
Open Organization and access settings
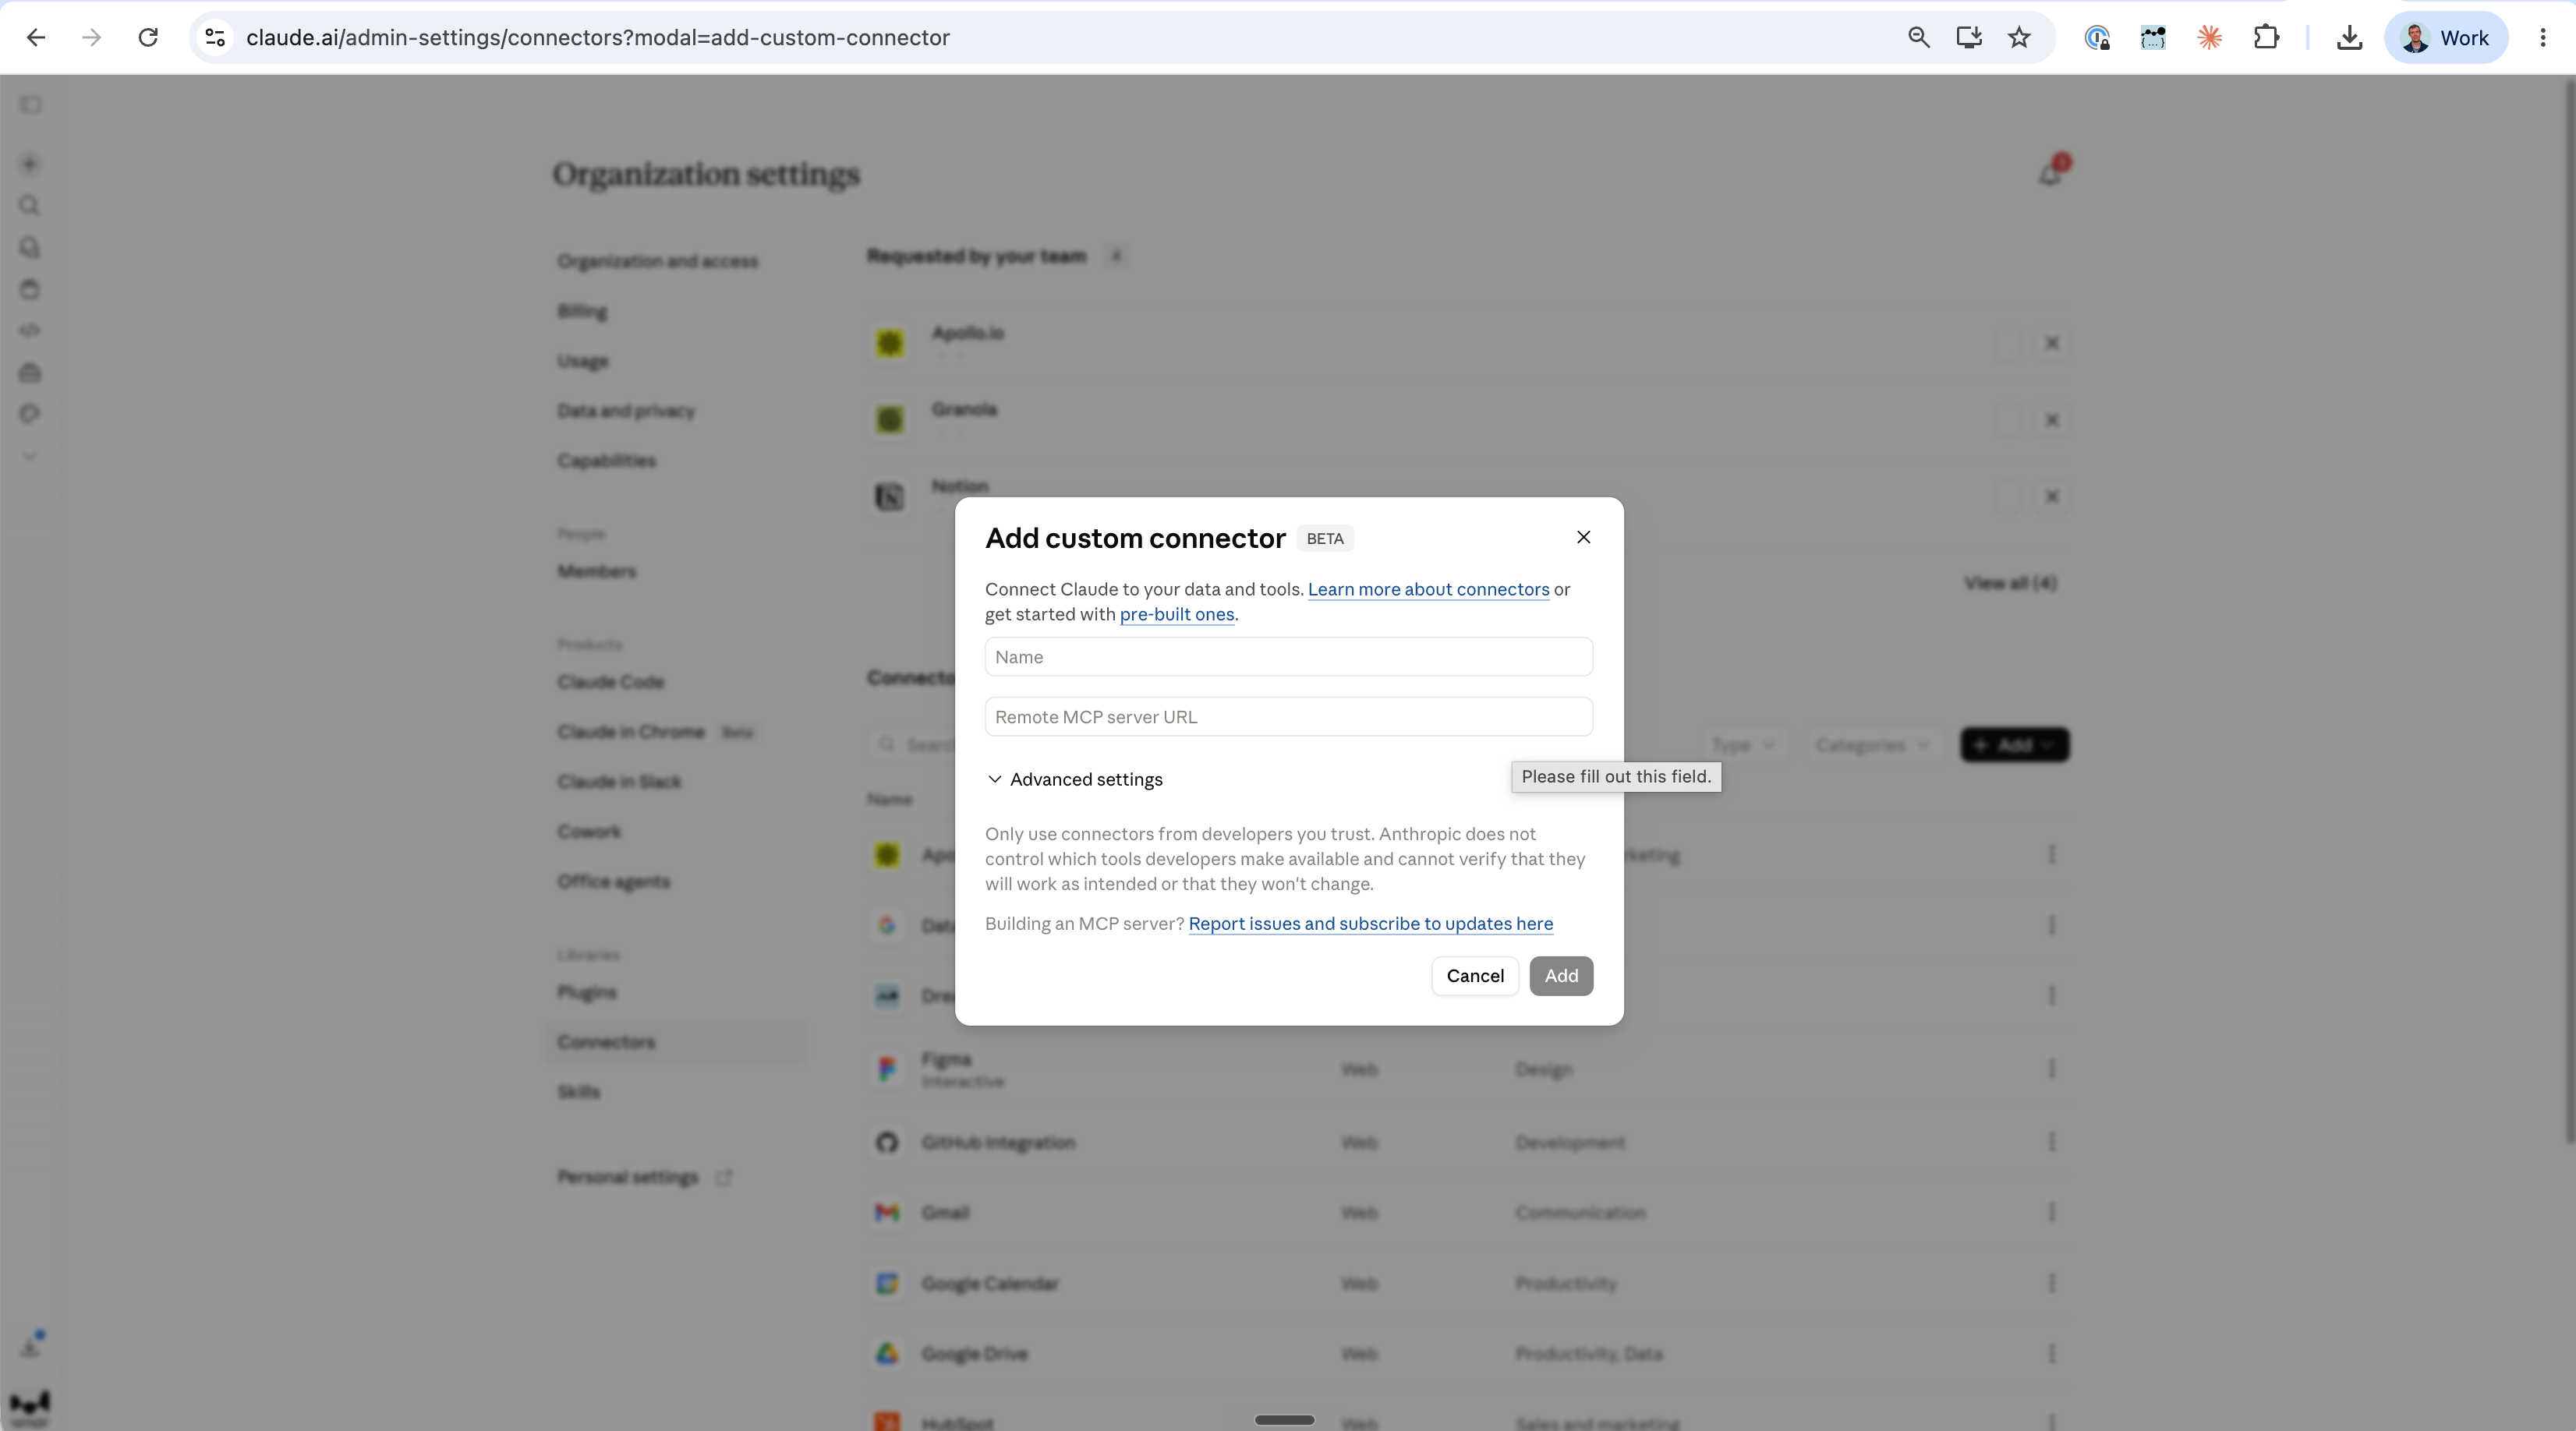coord(657,261)
